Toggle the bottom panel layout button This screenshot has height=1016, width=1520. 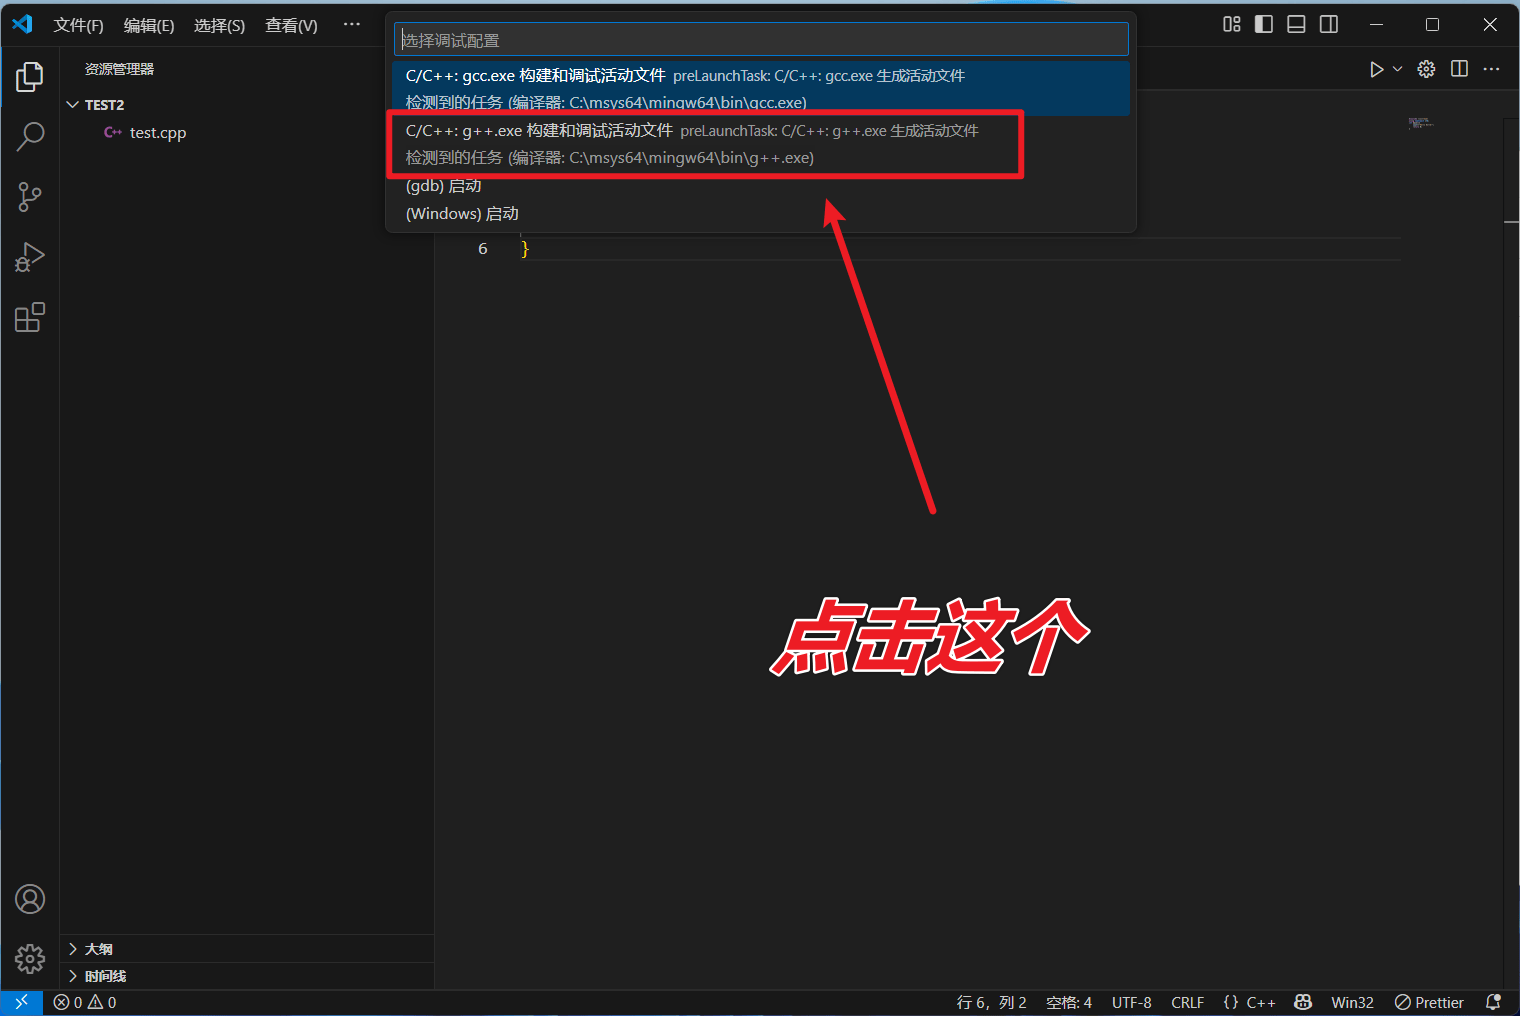tap(1296, 25)
